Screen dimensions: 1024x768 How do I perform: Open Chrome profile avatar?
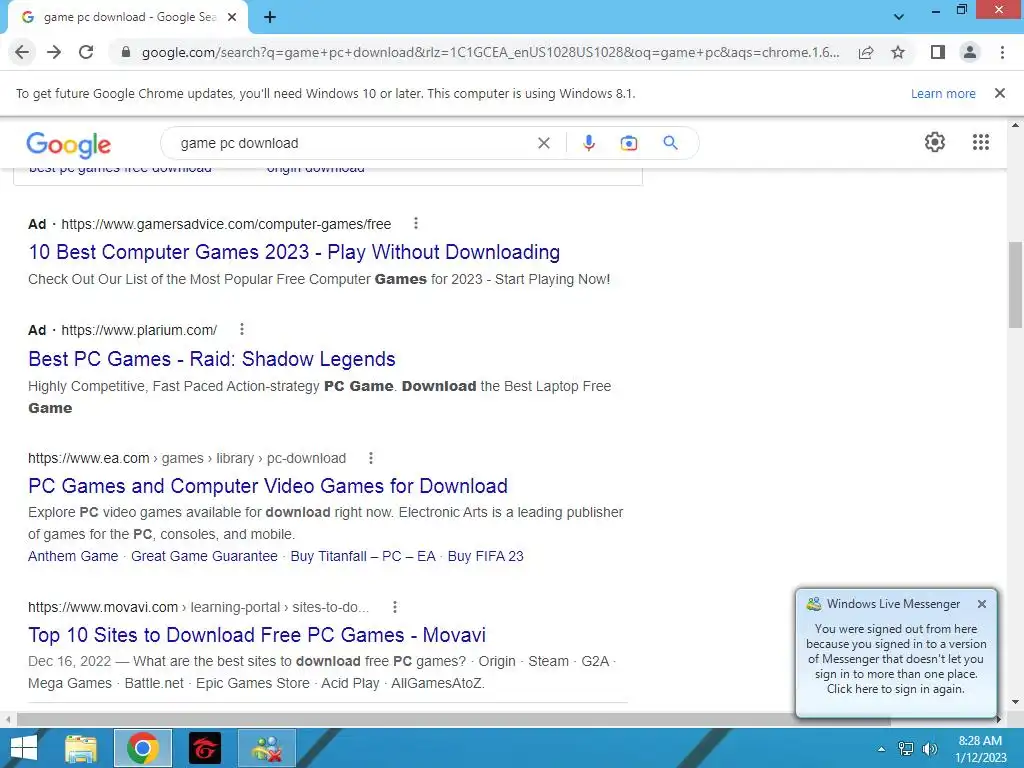[x=970, y=52]
